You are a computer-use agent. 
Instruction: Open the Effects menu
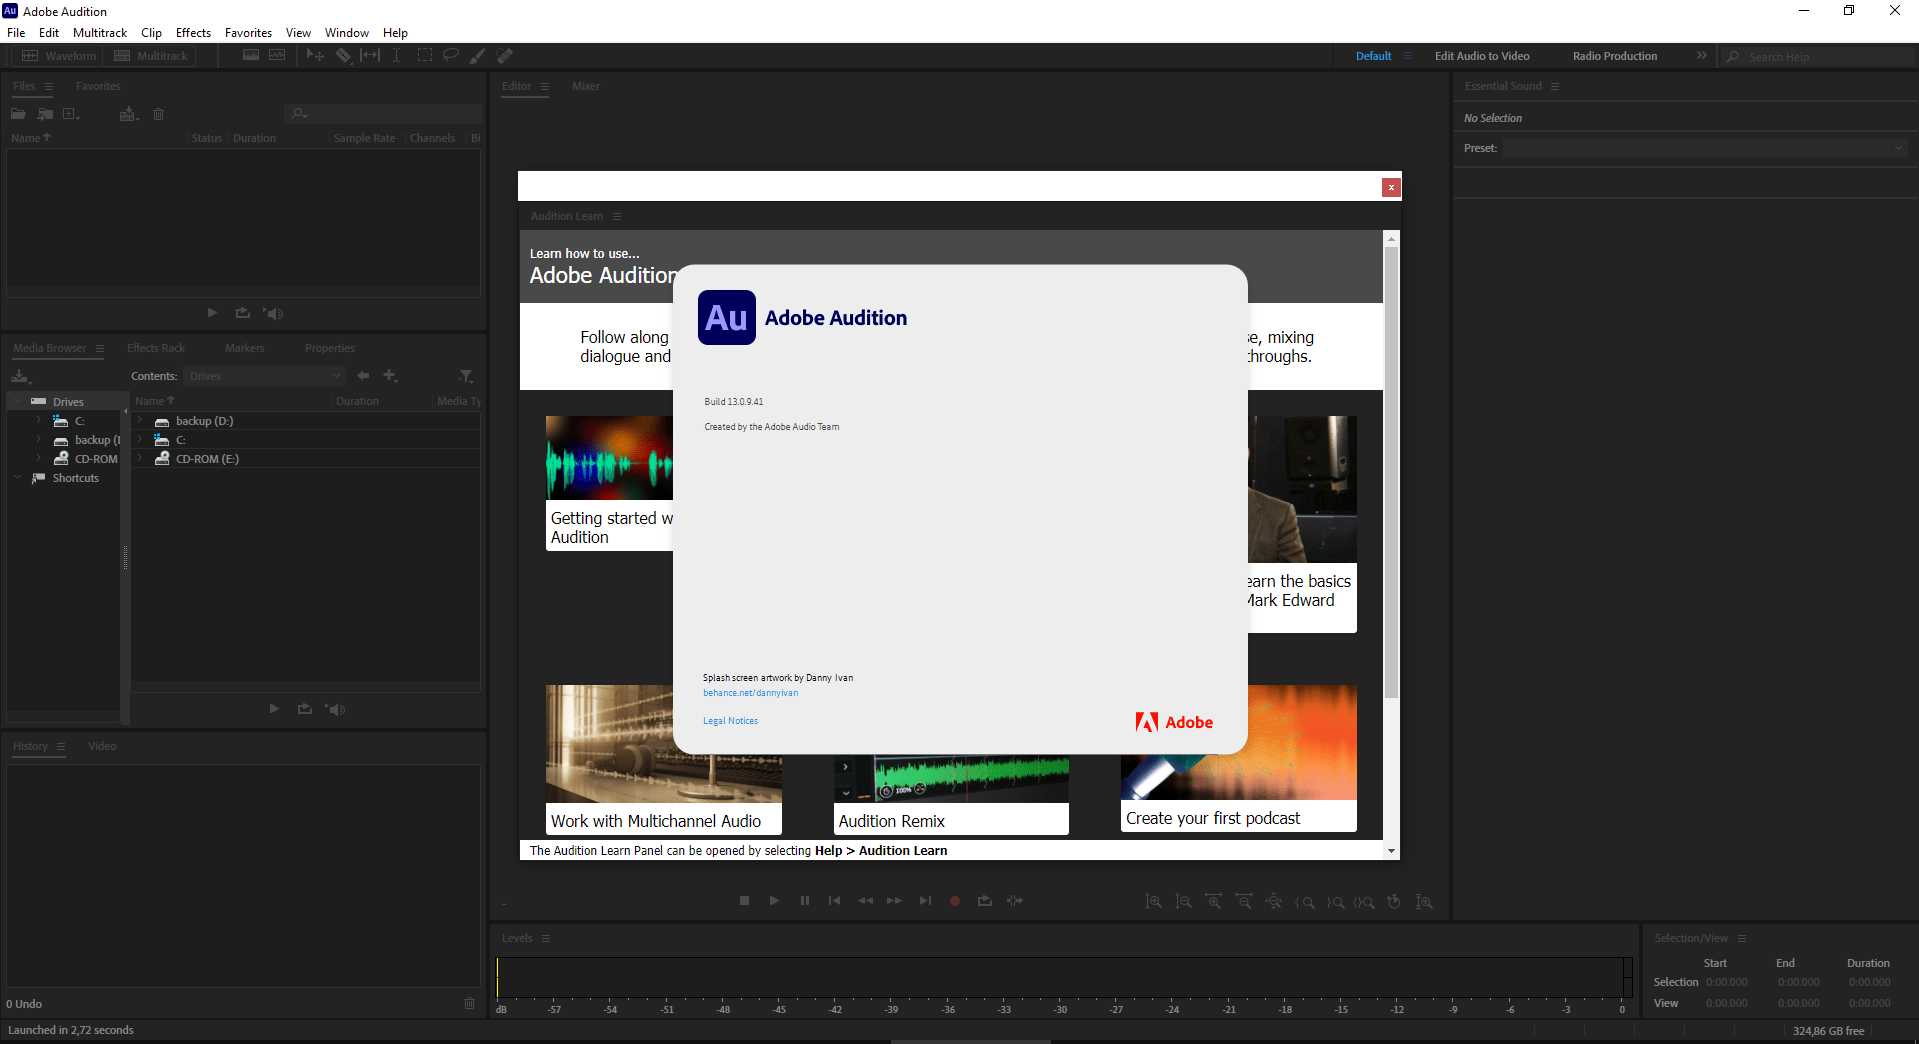point(193,33)
